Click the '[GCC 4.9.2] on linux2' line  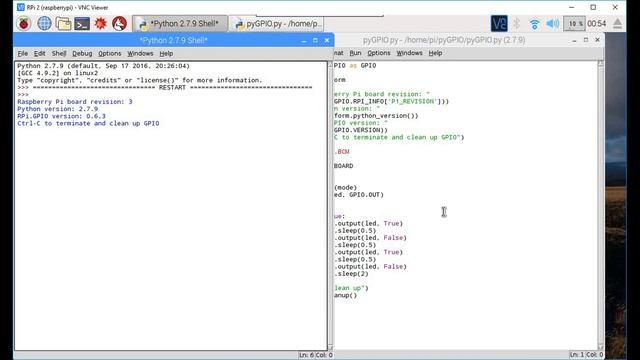pos(58,73)
